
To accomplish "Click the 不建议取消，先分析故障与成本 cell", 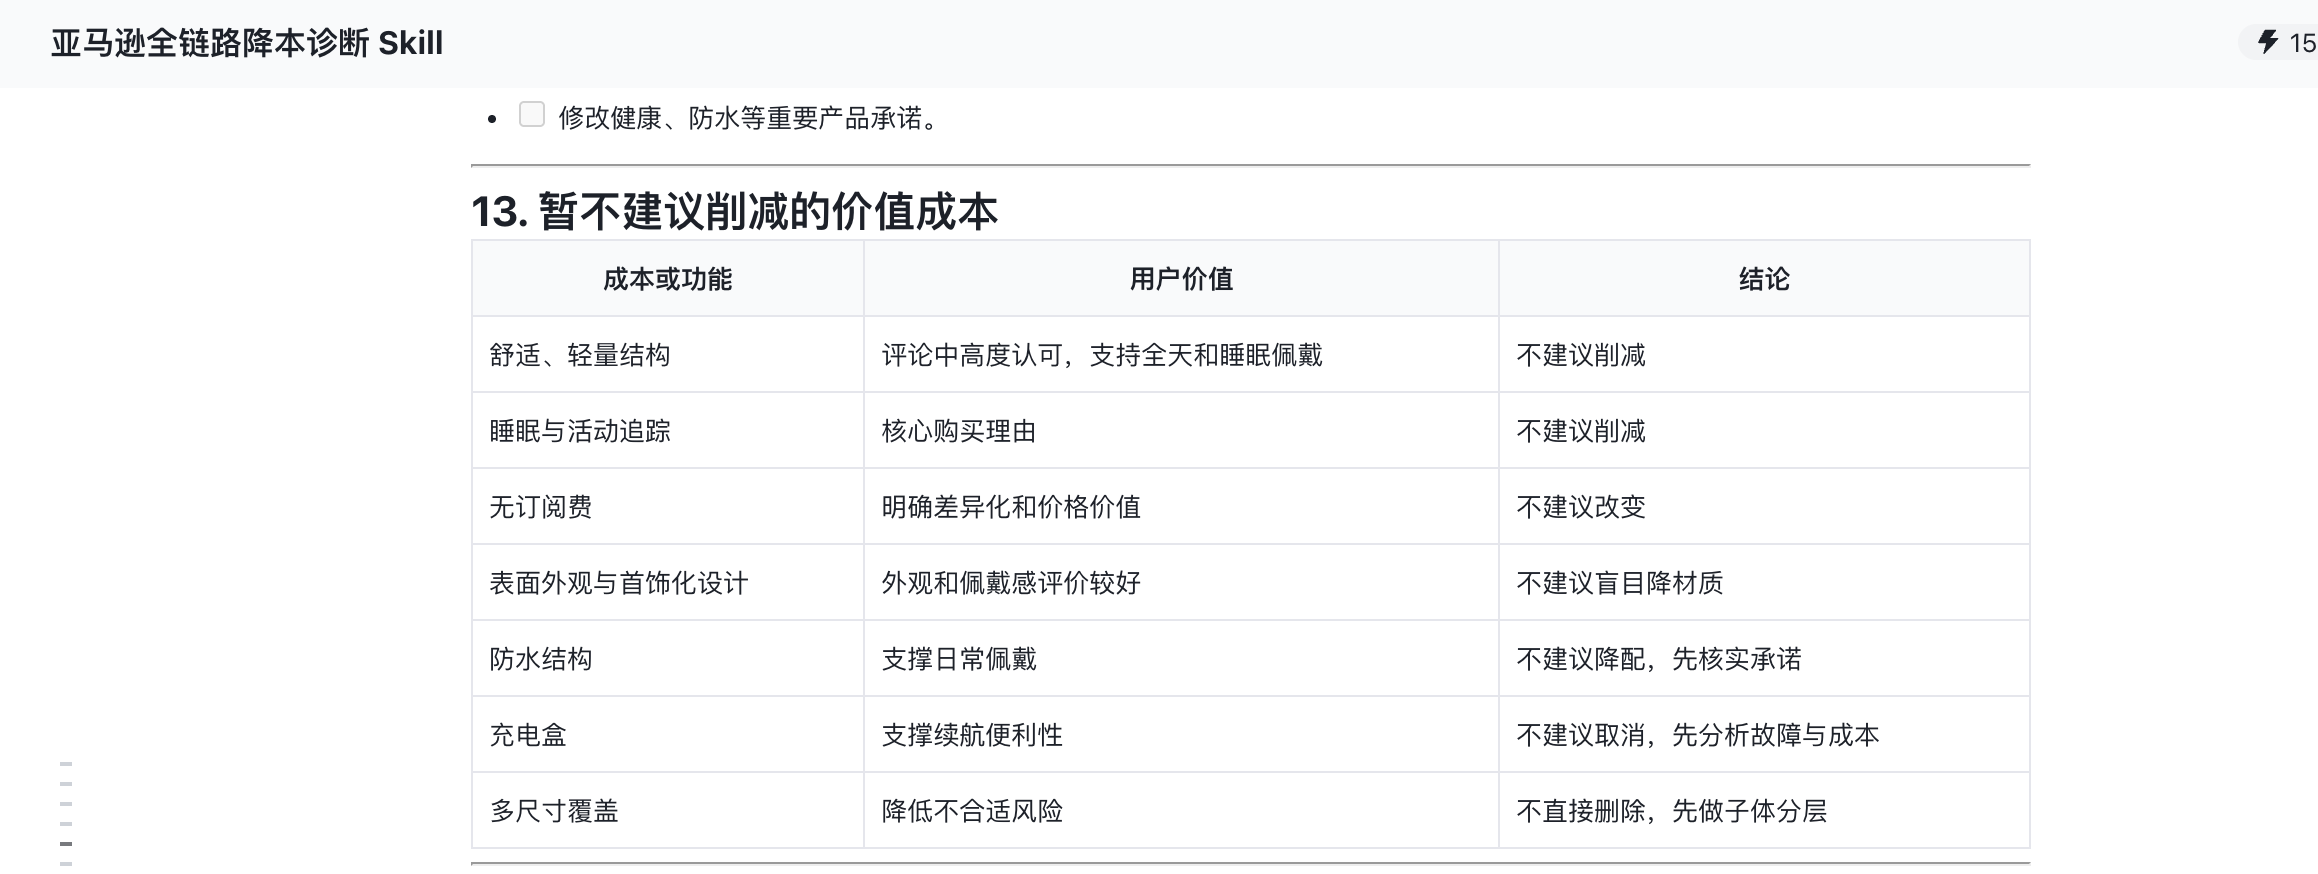I will coord(1764,735).
